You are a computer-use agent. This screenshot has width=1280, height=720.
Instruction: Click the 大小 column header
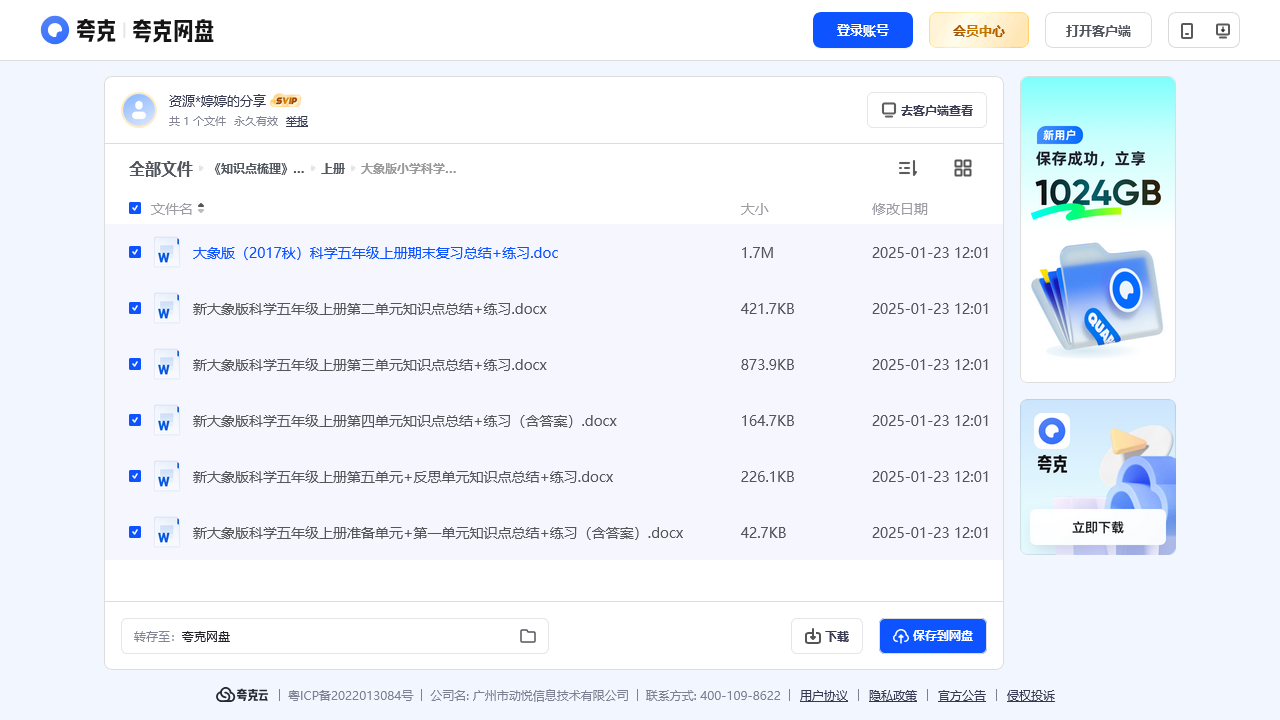(754, 209)
